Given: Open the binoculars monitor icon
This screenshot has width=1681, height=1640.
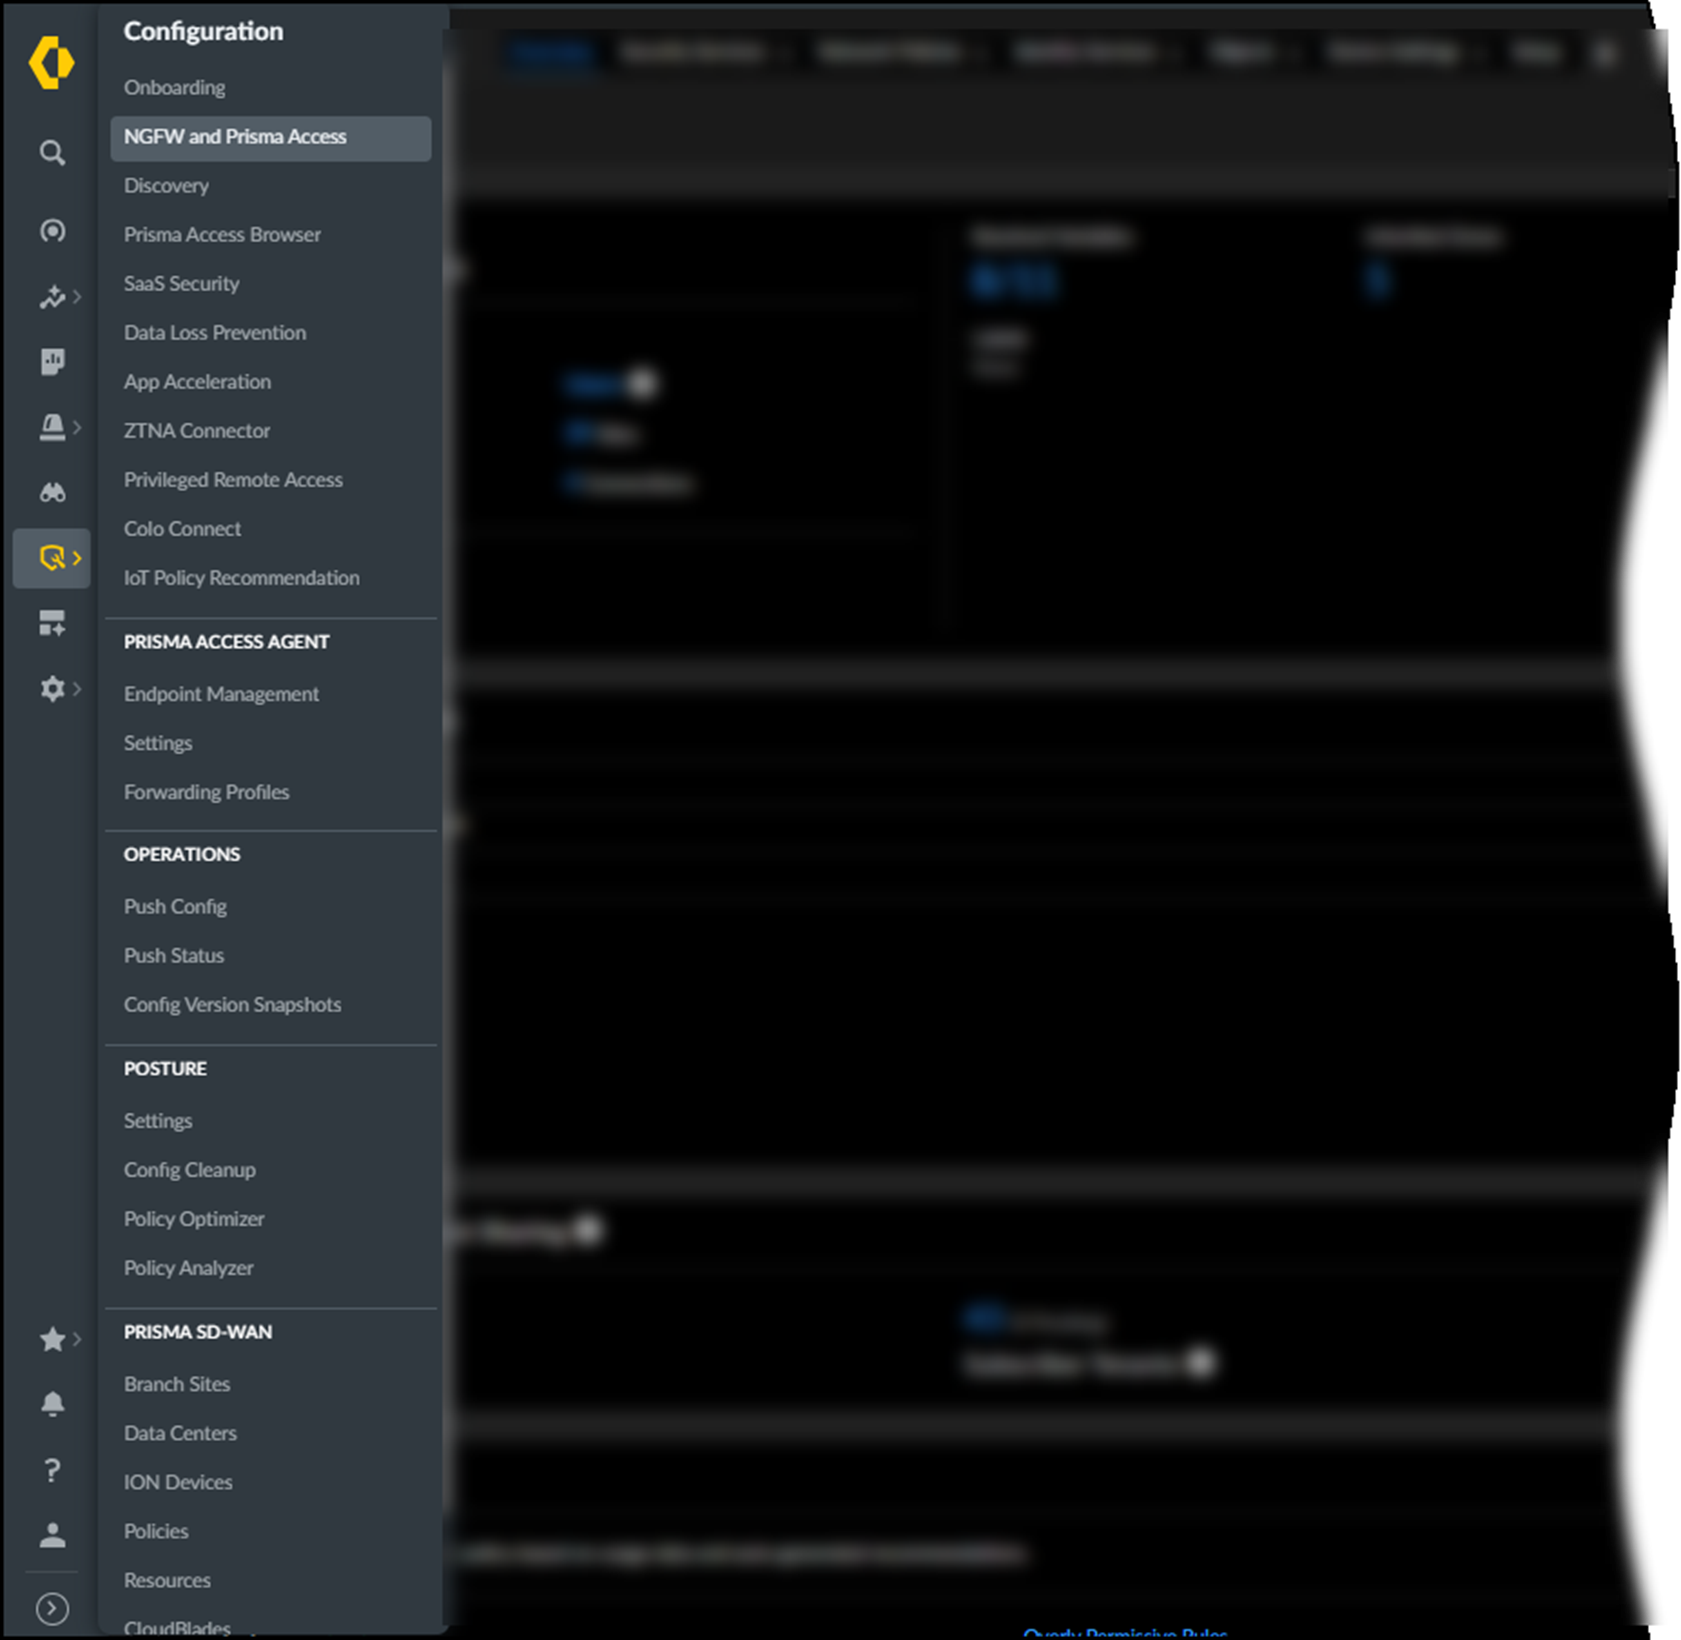Looking at the screenshot, I should 52,492.
